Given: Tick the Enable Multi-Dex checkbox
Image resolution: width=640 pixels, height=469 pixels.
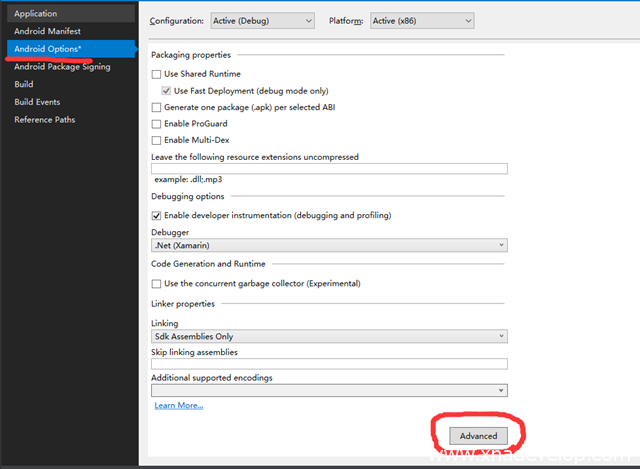Looking at the screenshot, I should tap(156, 140).
